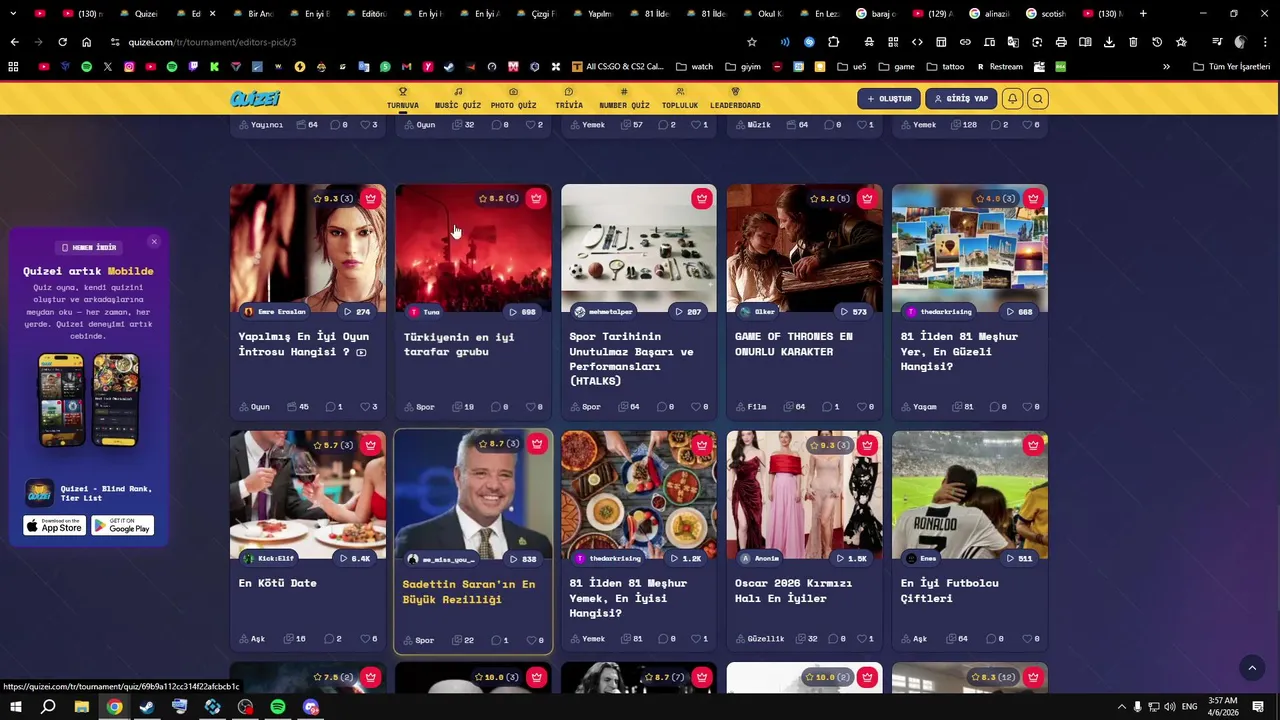
Task: Open comments on Sadettin Saran card
Action: pos(499,640)
